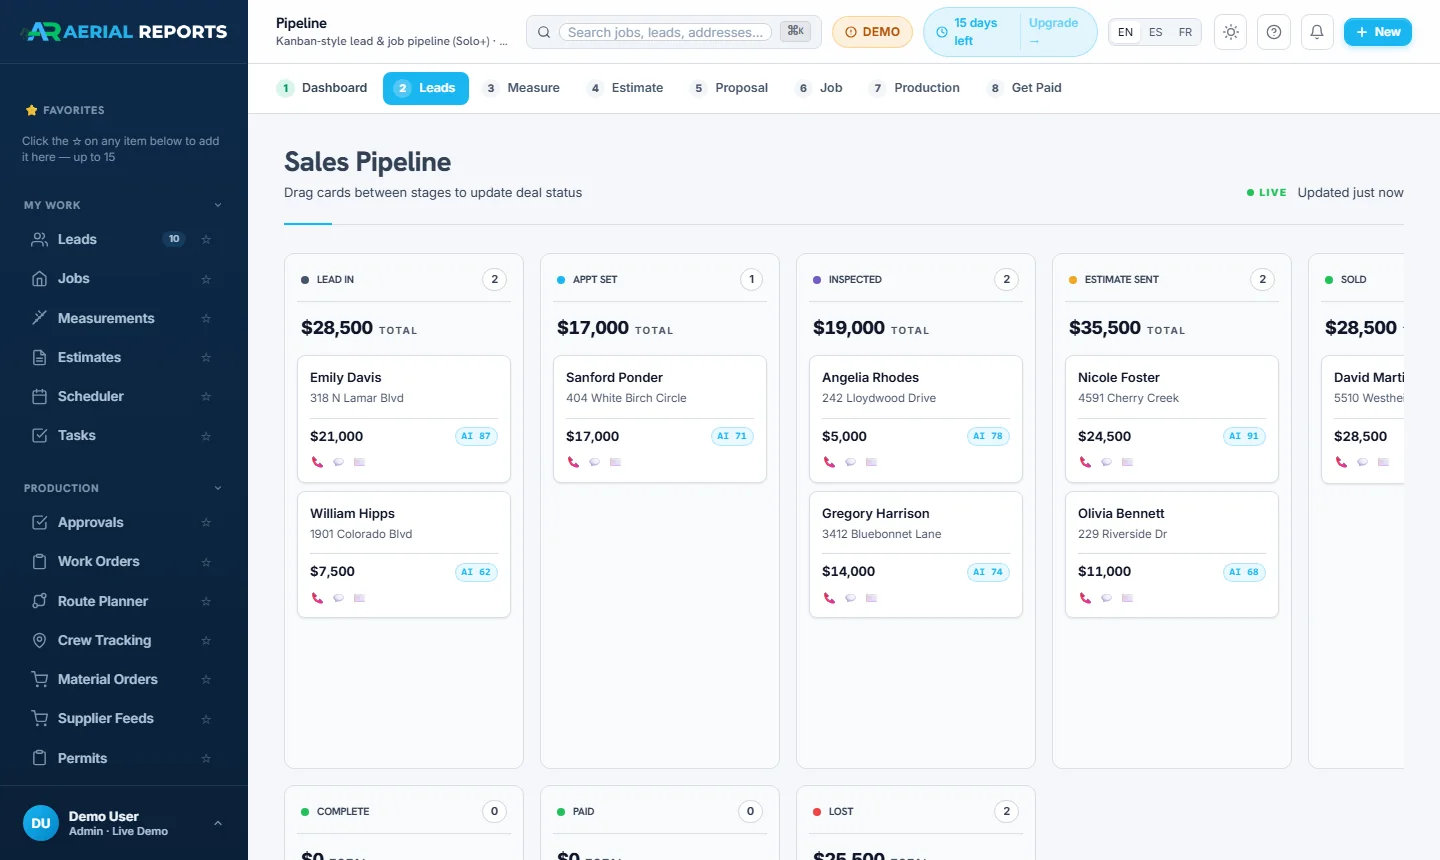Toggle light/dark theme sun icon
The height and width of the screenshot is (860, 1440).
[1231, 32]
